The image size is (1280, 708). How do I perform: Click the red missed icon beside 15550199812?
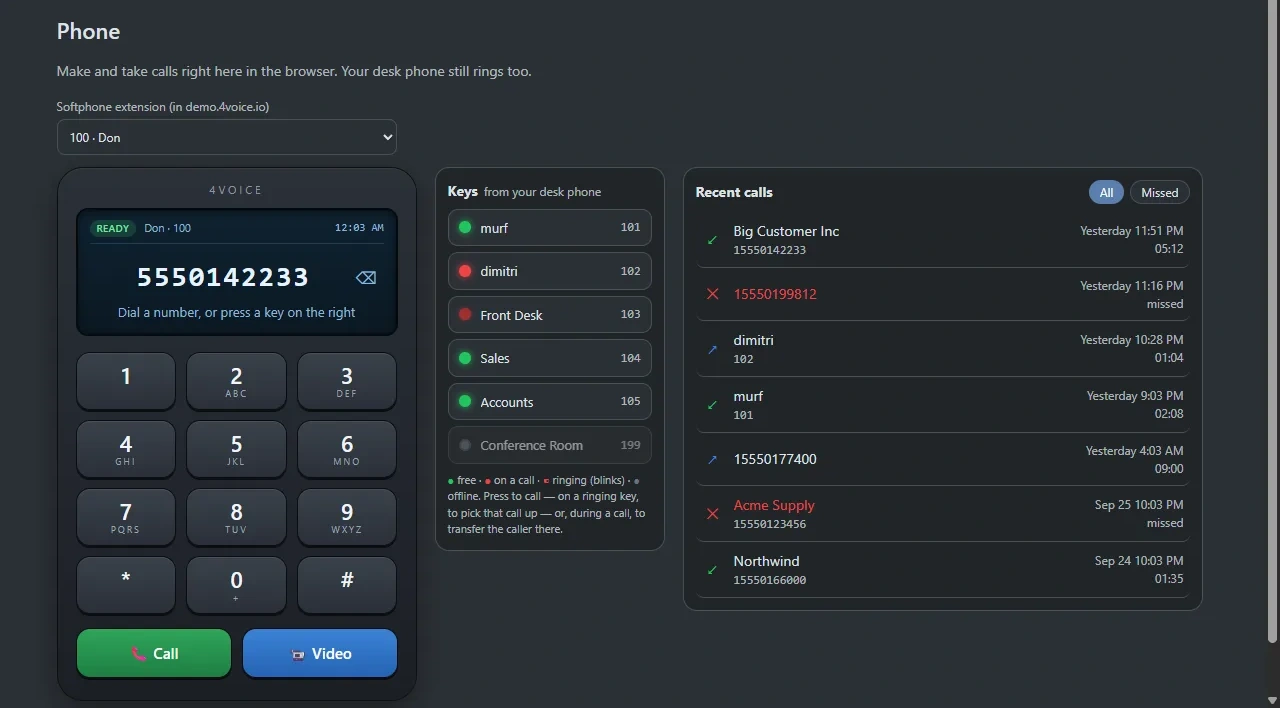click(x=712, y=294)
